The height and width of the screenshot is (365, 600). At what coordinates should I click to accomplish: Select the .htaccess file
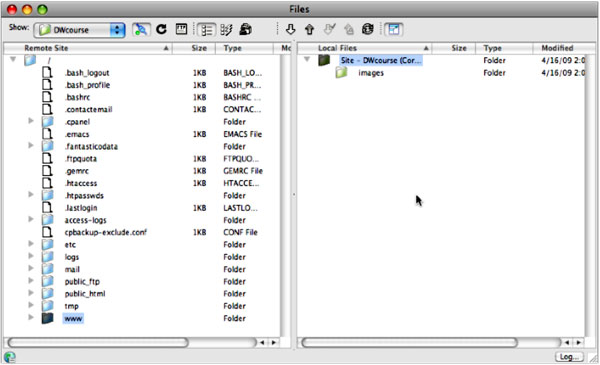[81, 184]
